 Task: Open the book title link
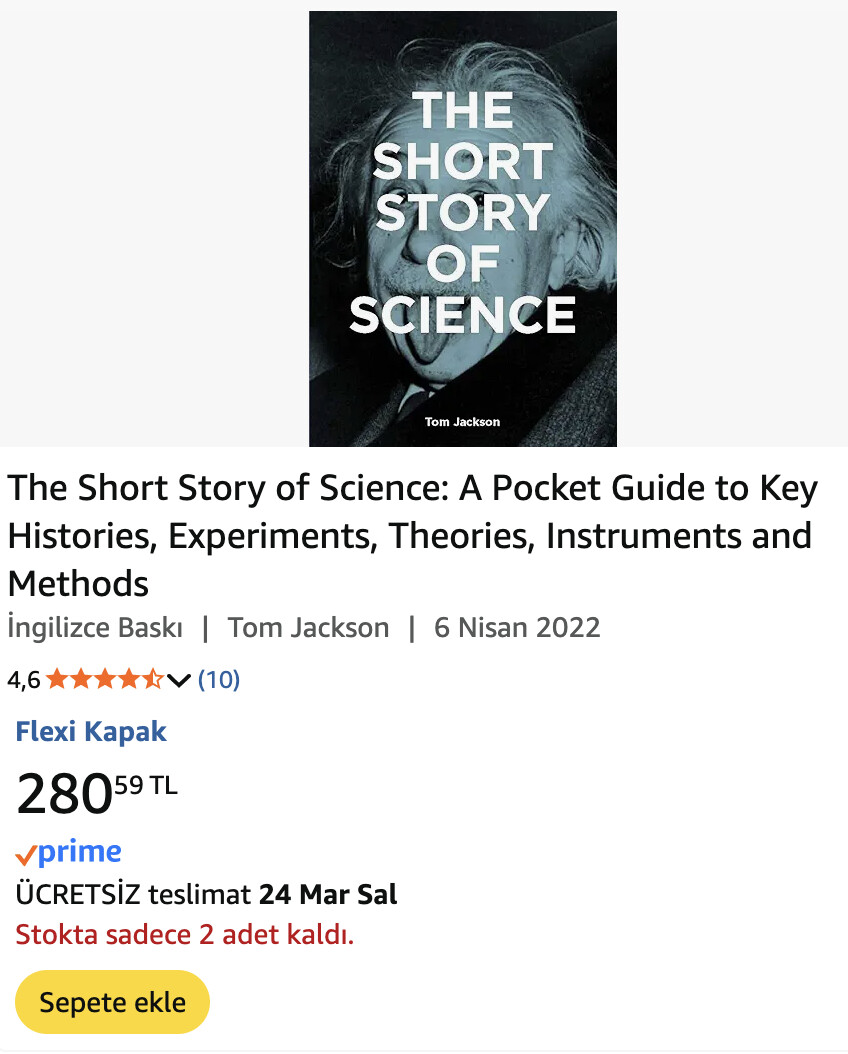(x=413, y=535)
